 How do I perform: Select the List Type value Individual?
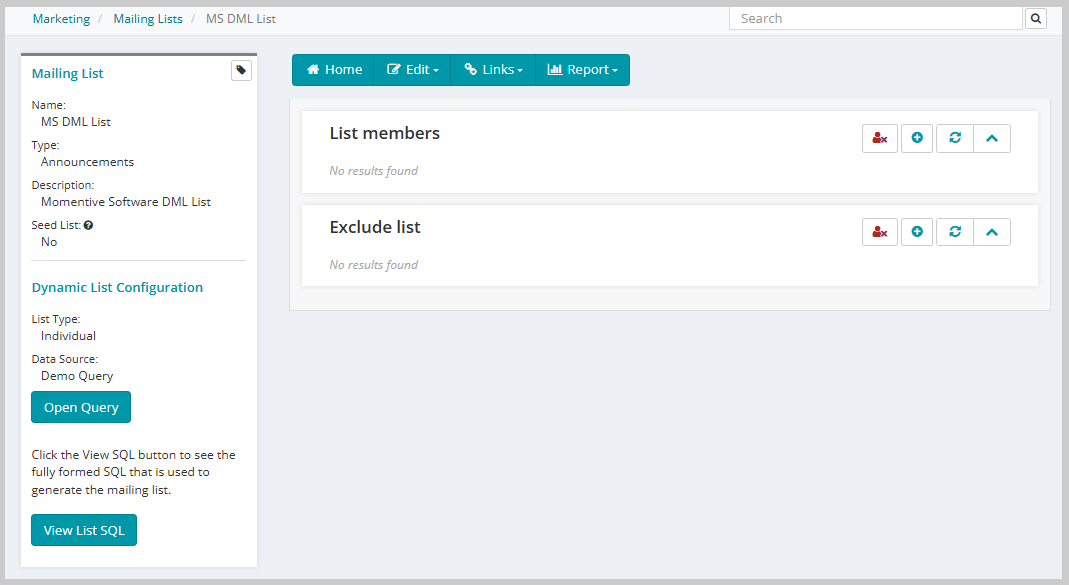68,336
